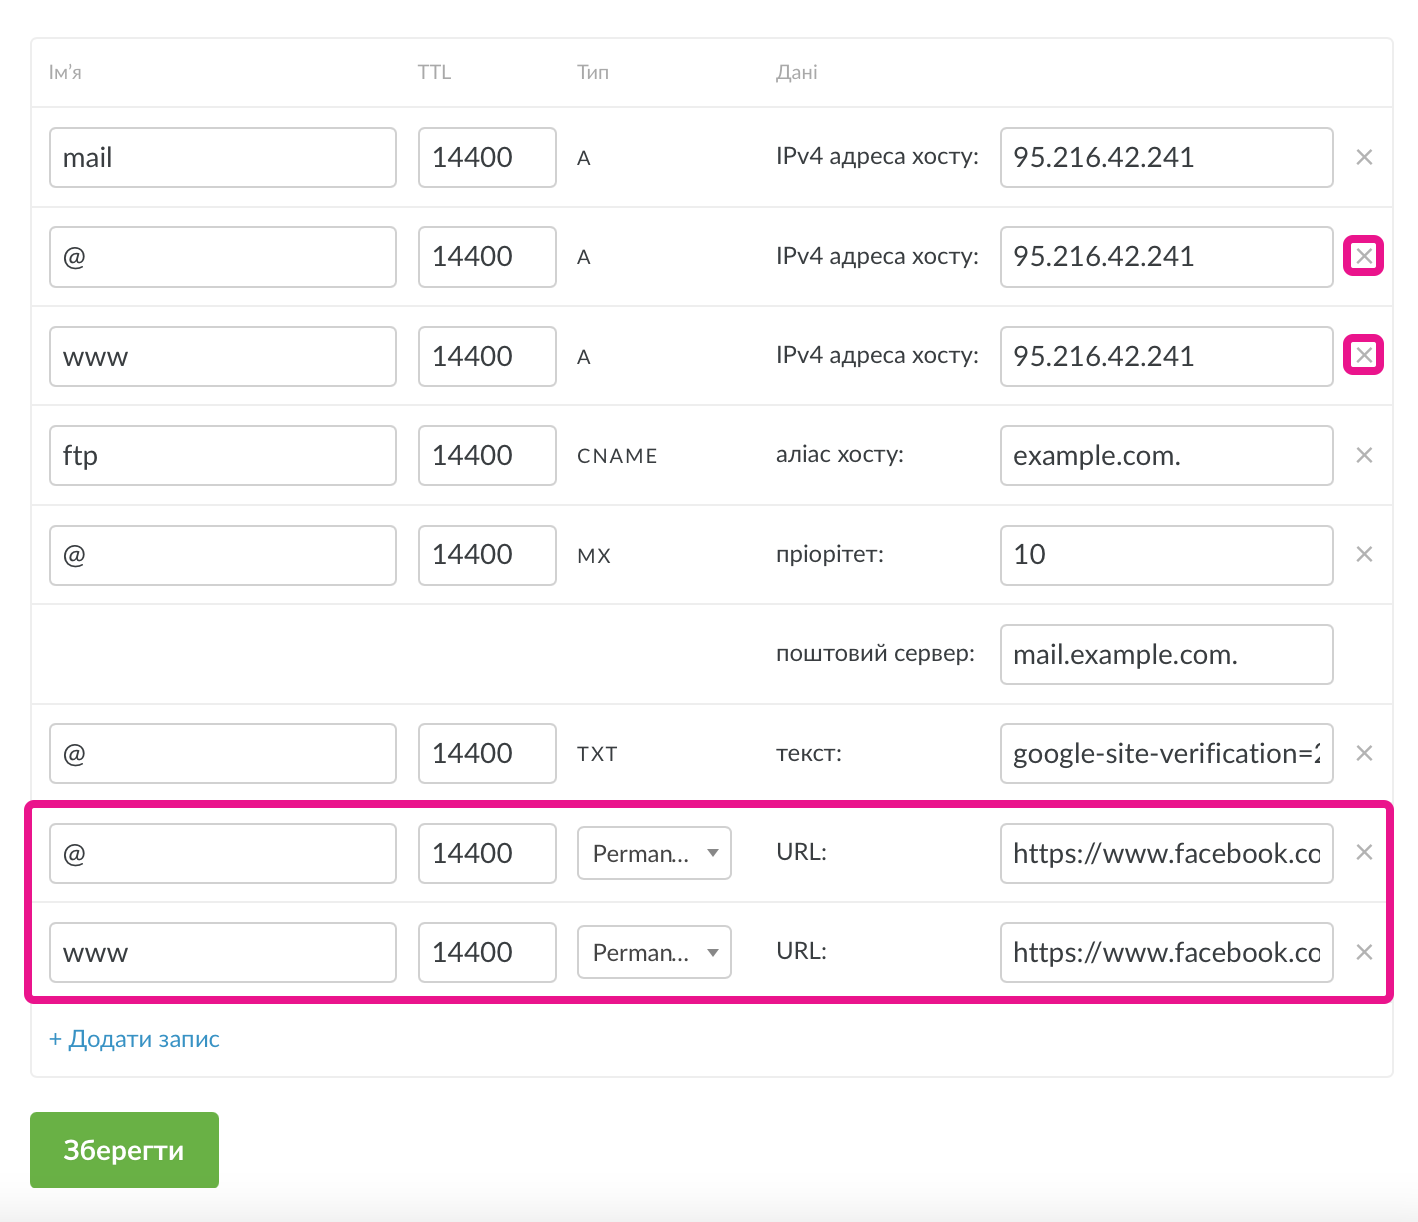Edit the example.com. alias host field
This screenshot has height=1222, width=1418.
(x=1166, y=455)
